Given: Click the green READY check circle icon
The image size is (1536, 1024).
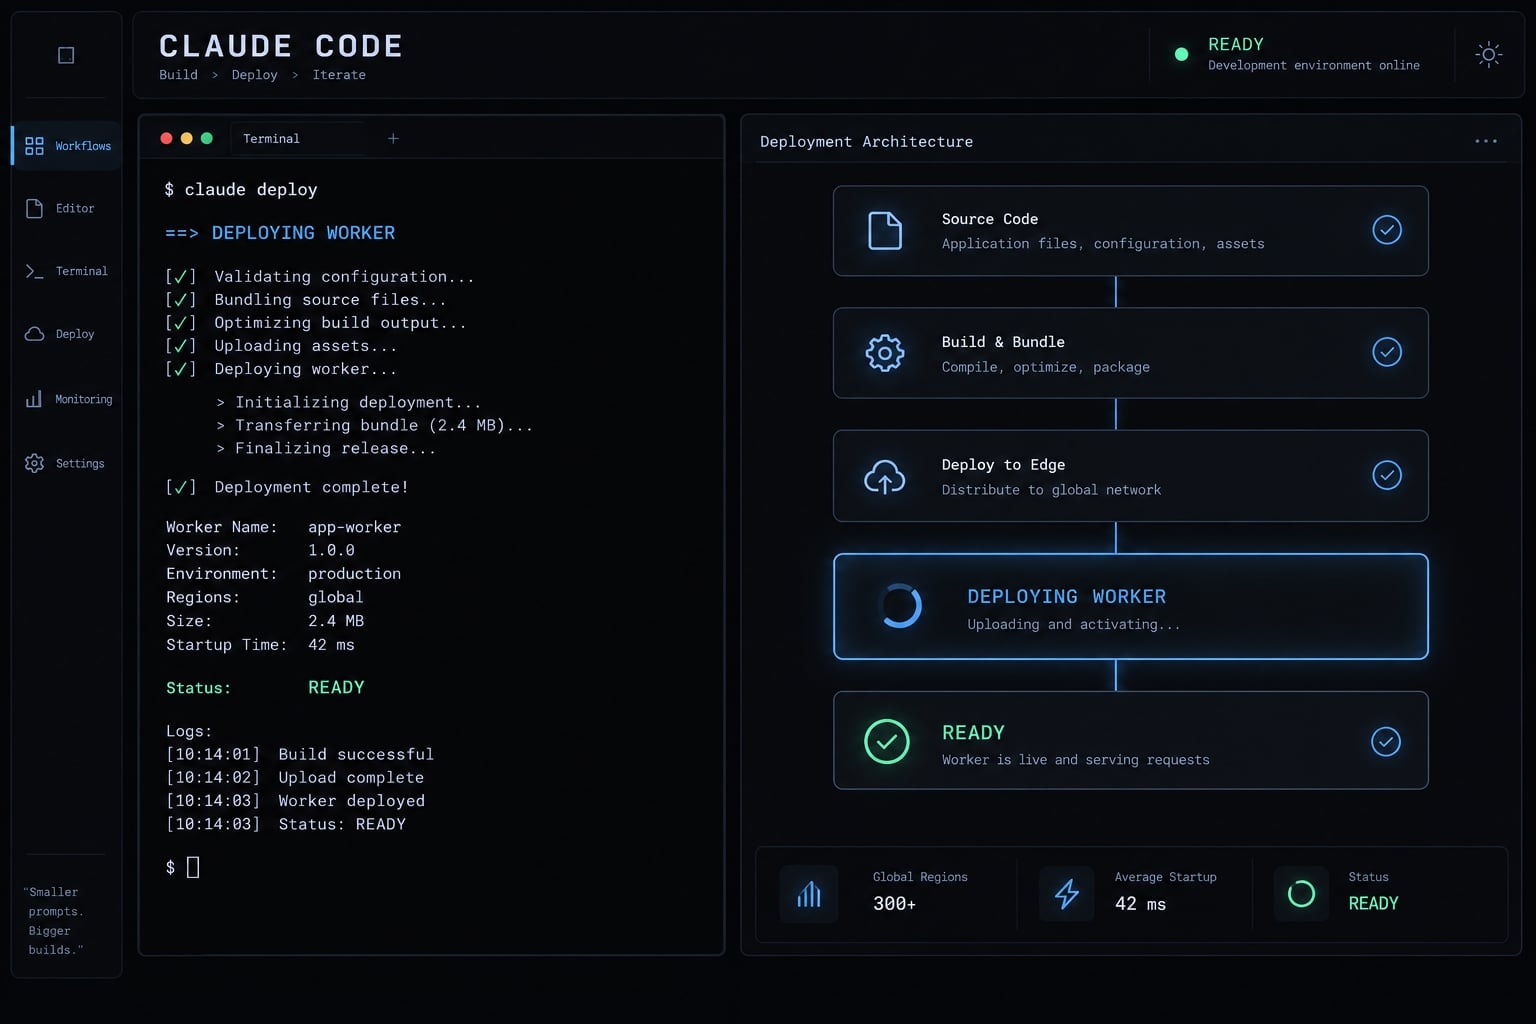Looking at the screenshot, I should coord(887,742).
